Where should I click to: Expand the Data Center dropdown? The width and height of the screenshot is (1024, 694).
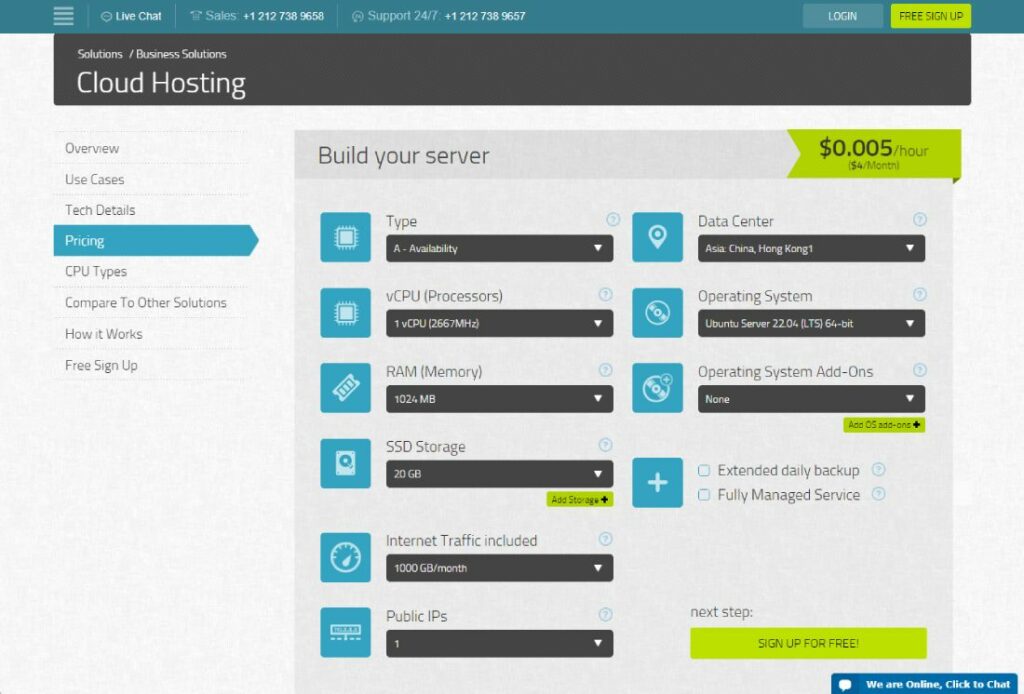pos(811,248)
